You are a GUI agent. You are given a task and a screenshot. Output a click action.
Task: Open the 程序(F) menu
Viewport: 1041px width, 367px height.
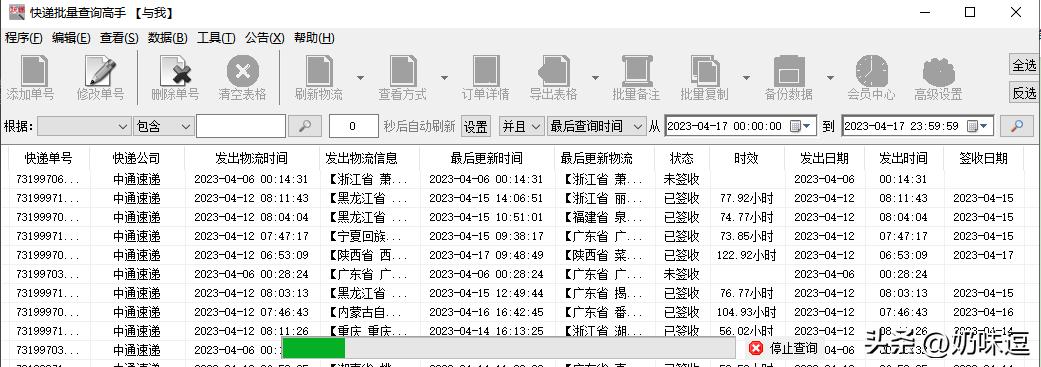pyautogui.click(x=23, y=38)
